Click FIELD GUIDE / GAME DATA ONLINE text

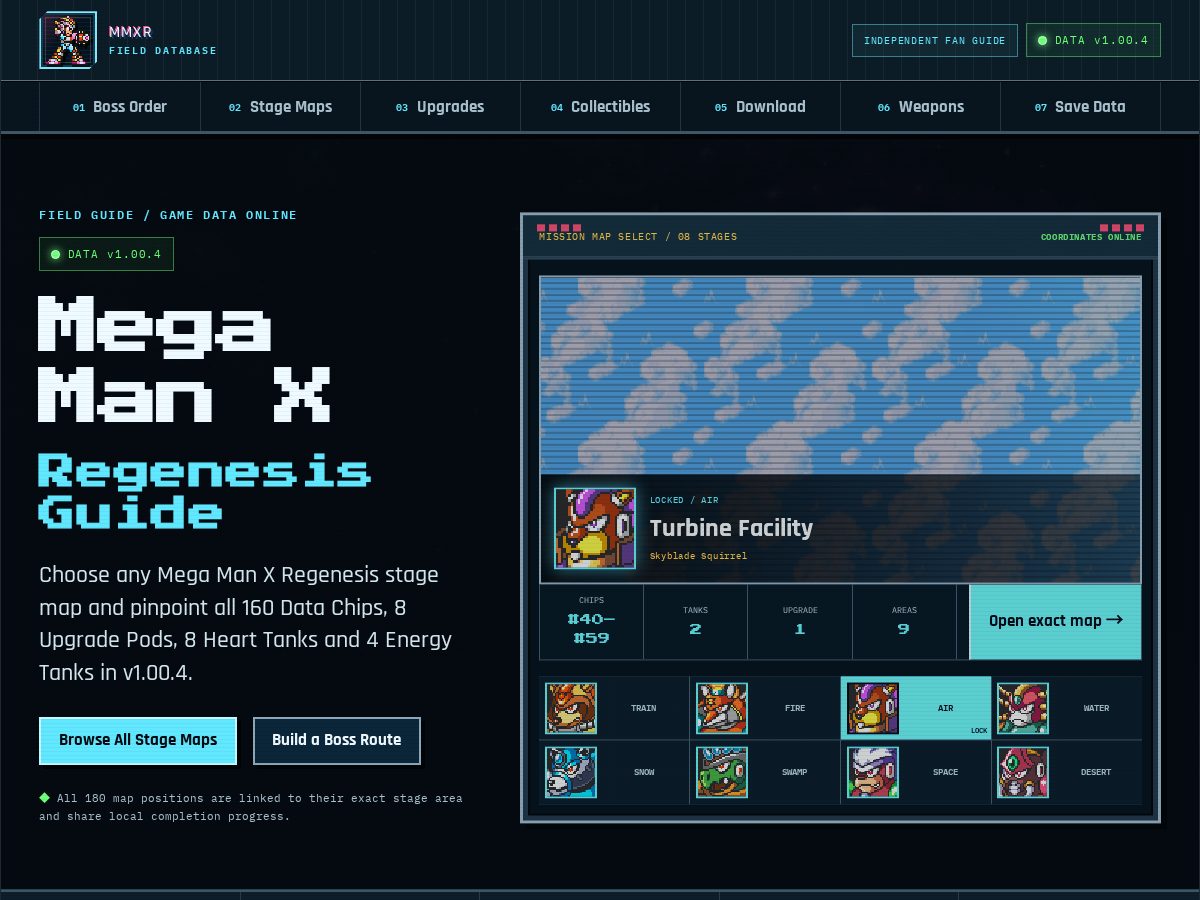tap(168, 215)
